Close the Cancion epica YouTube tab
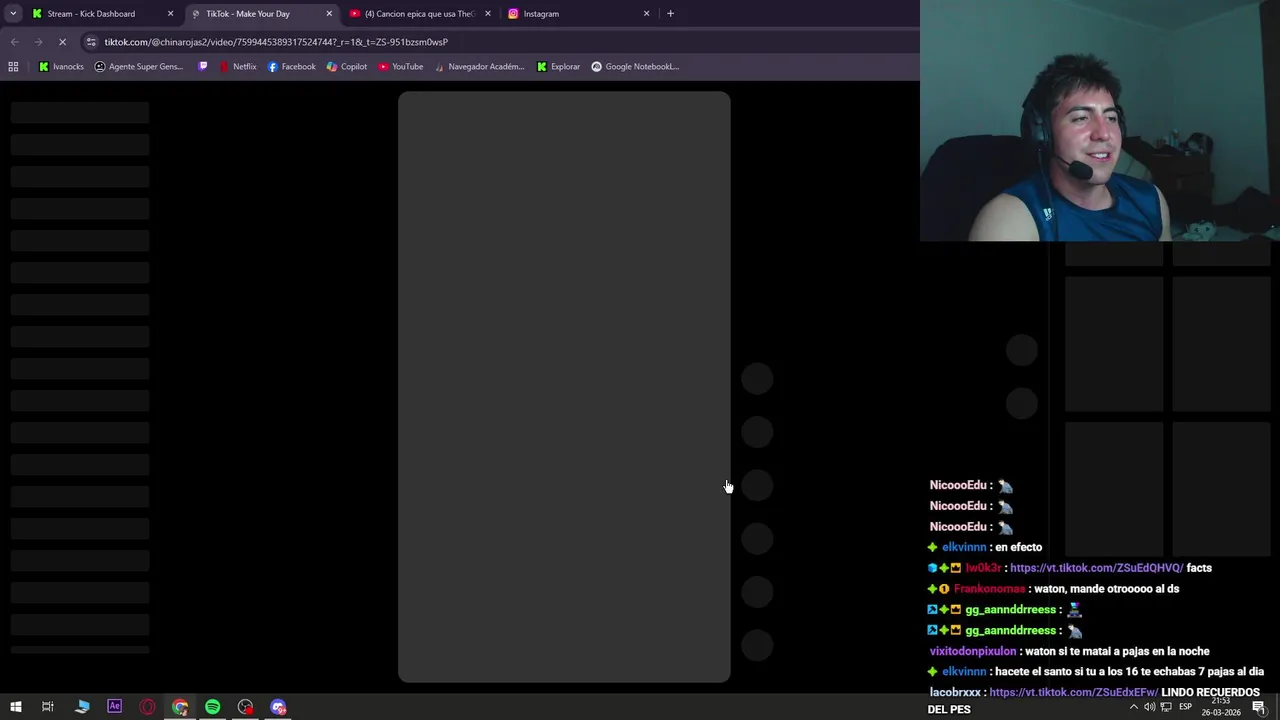 488,14
